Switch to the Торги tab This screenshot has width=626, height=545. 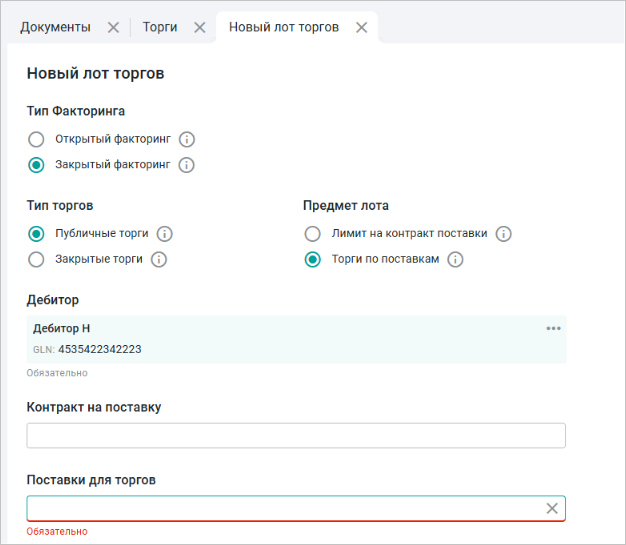pos(160,27)
